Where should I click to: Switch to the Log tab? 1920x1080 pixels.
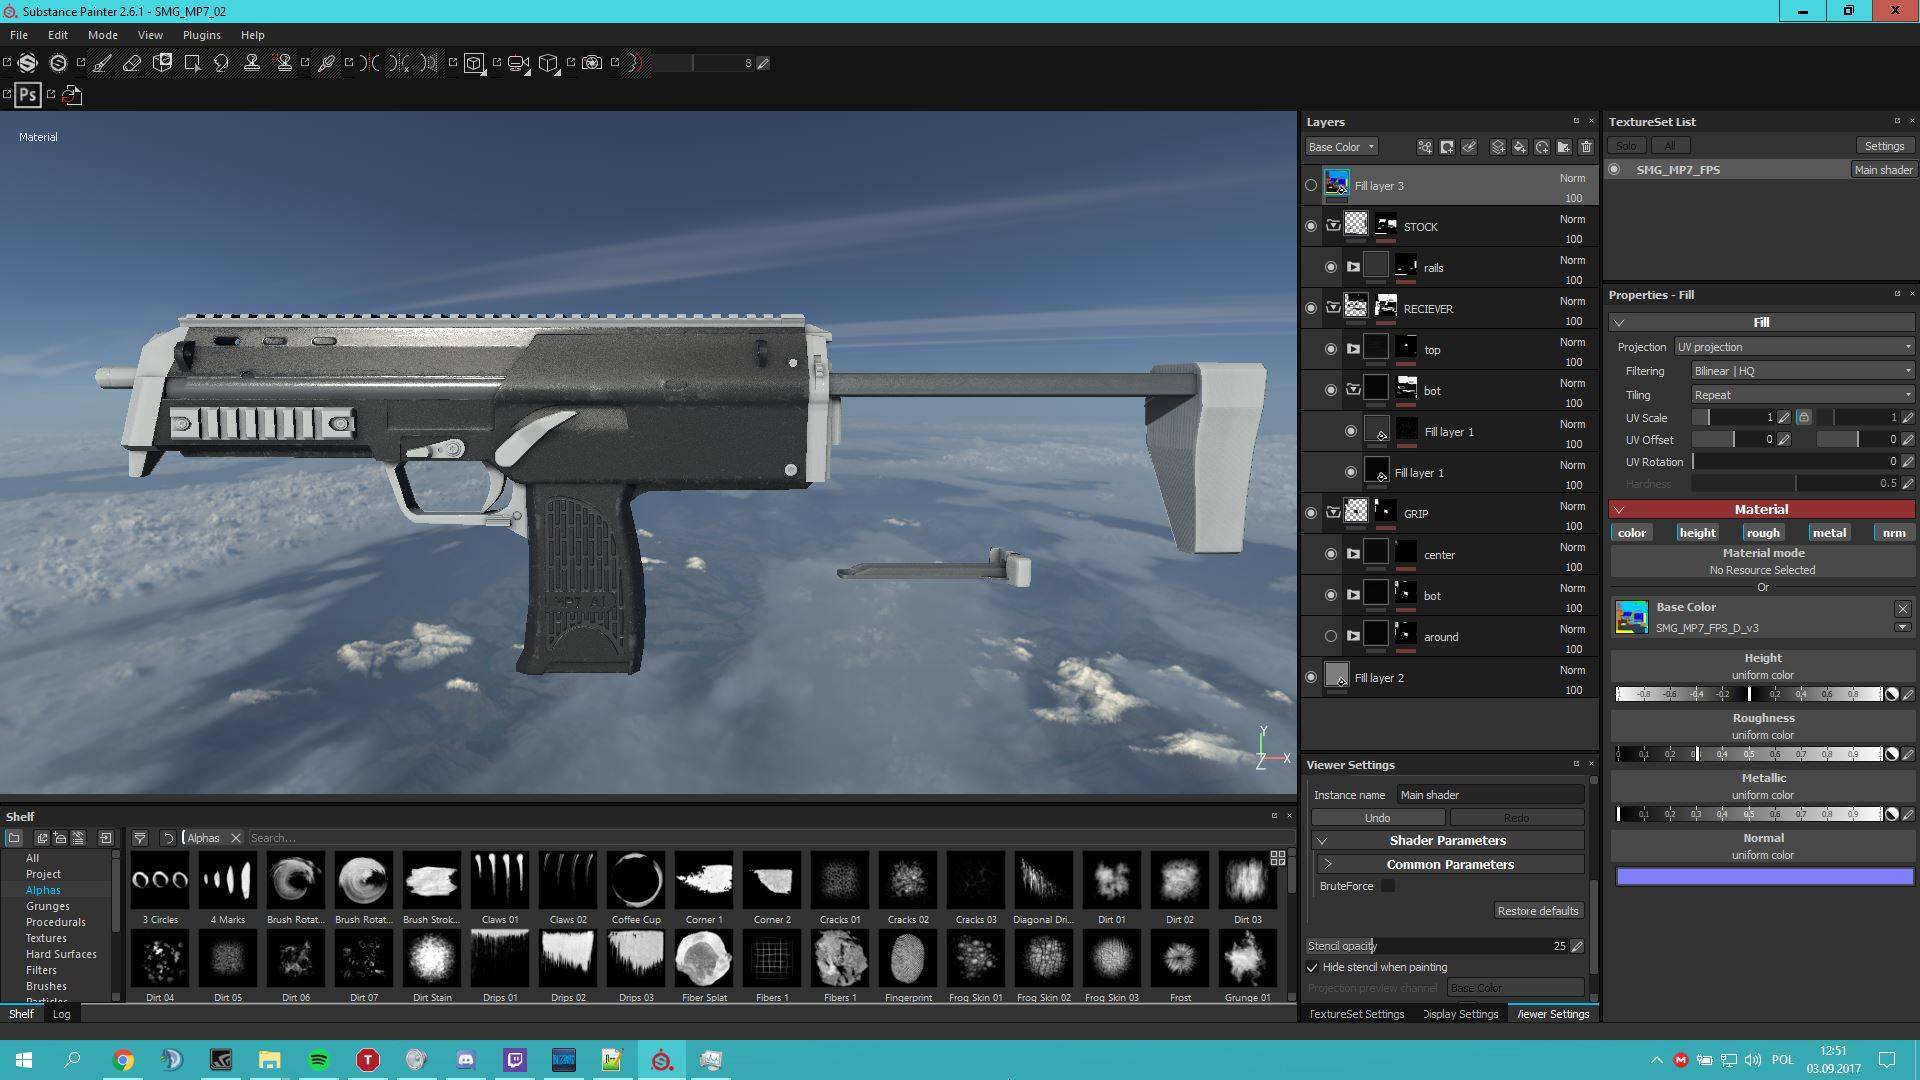[62, 1014]
